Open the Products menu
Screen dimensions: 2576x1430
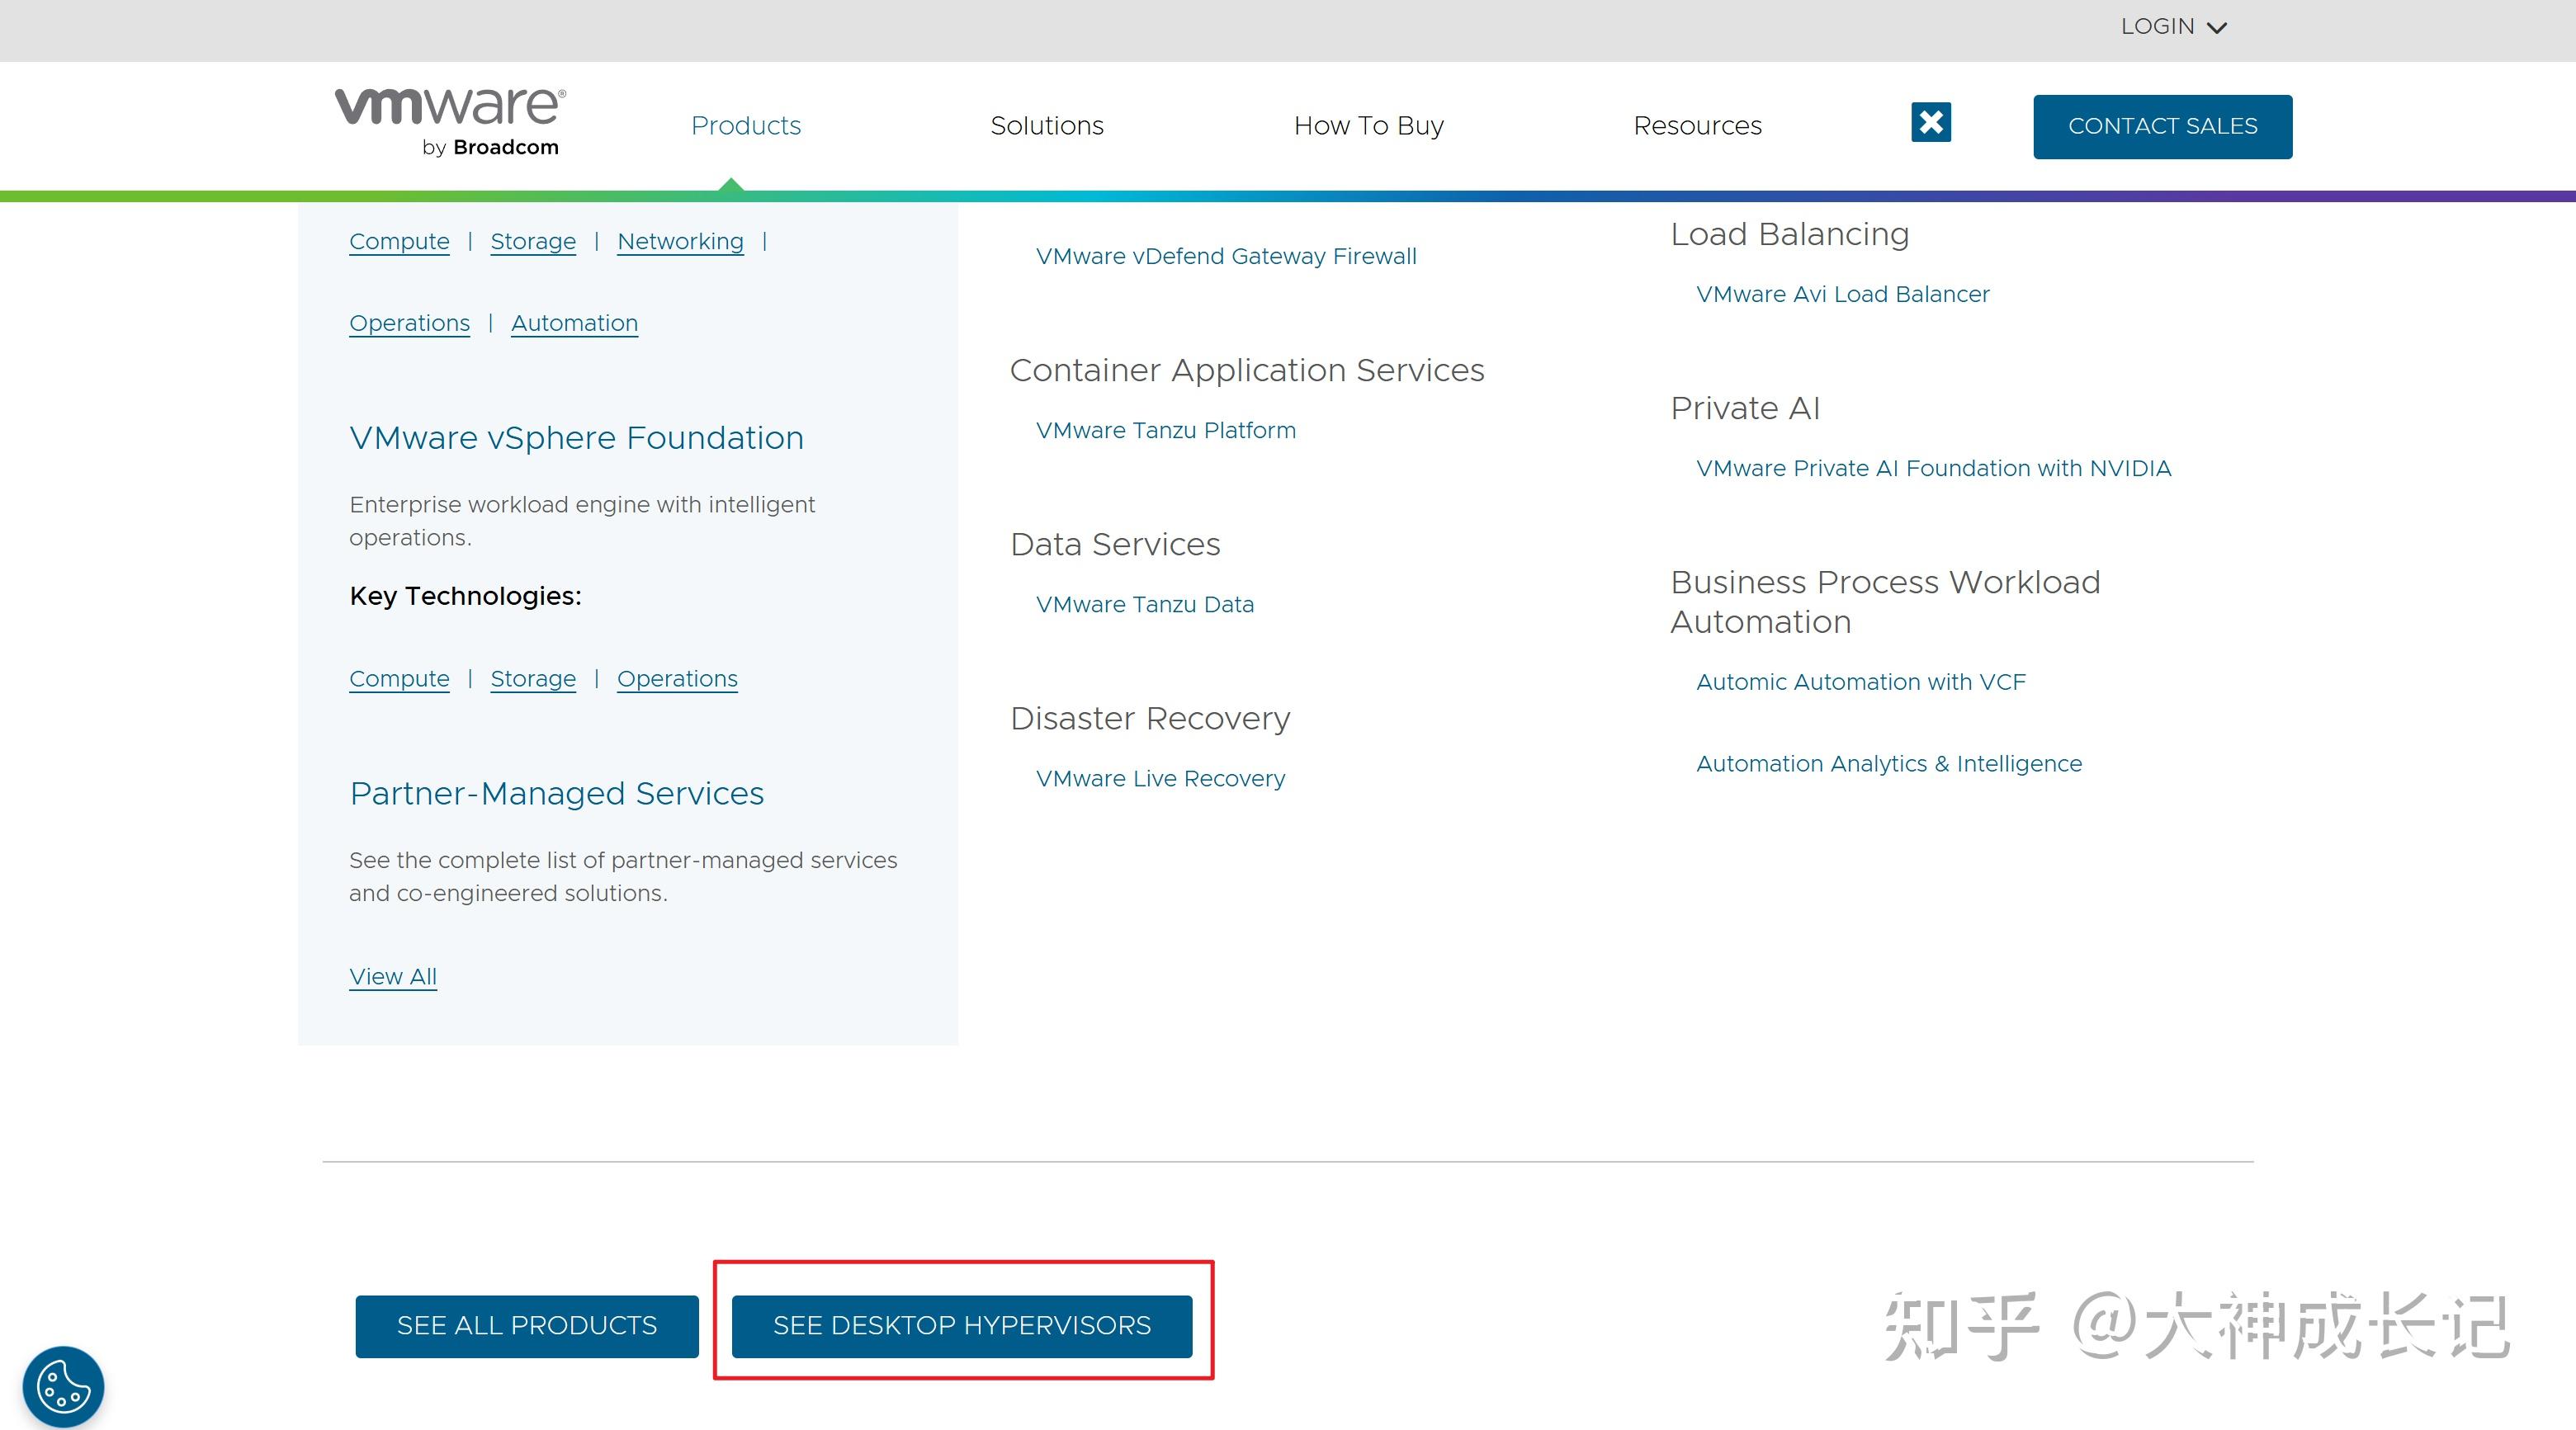[x=746, y=126]
